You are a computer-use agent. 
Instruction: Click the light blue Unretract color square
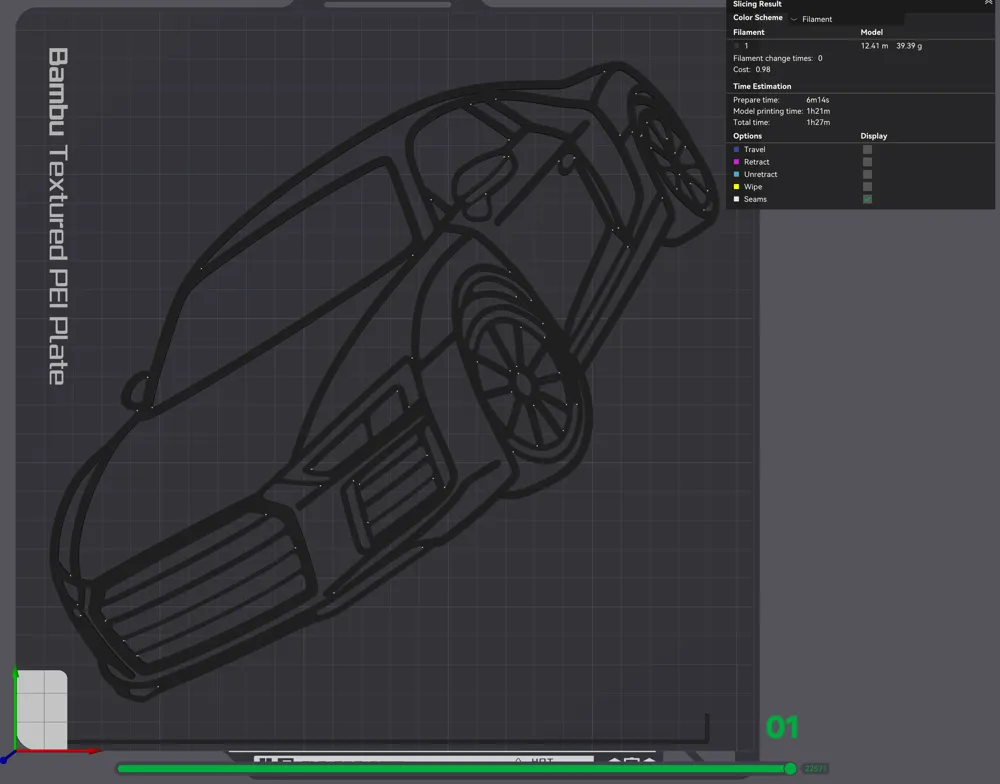(x=737, y=174)
